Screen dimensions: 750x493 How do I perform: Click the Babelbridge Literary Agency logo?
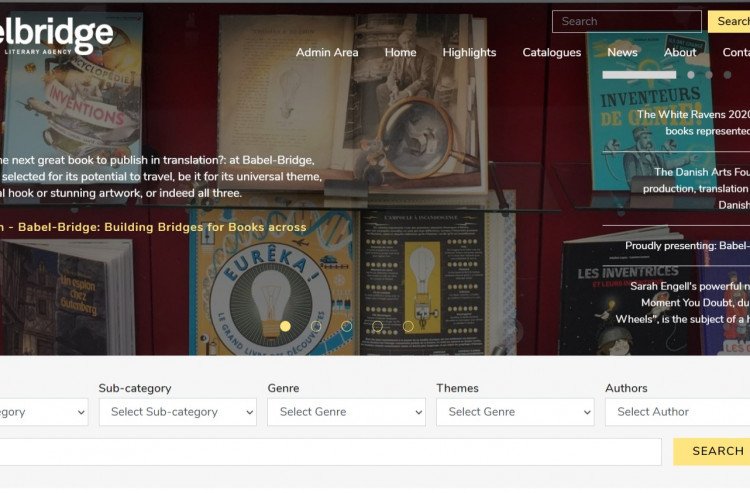coord(56,36)
